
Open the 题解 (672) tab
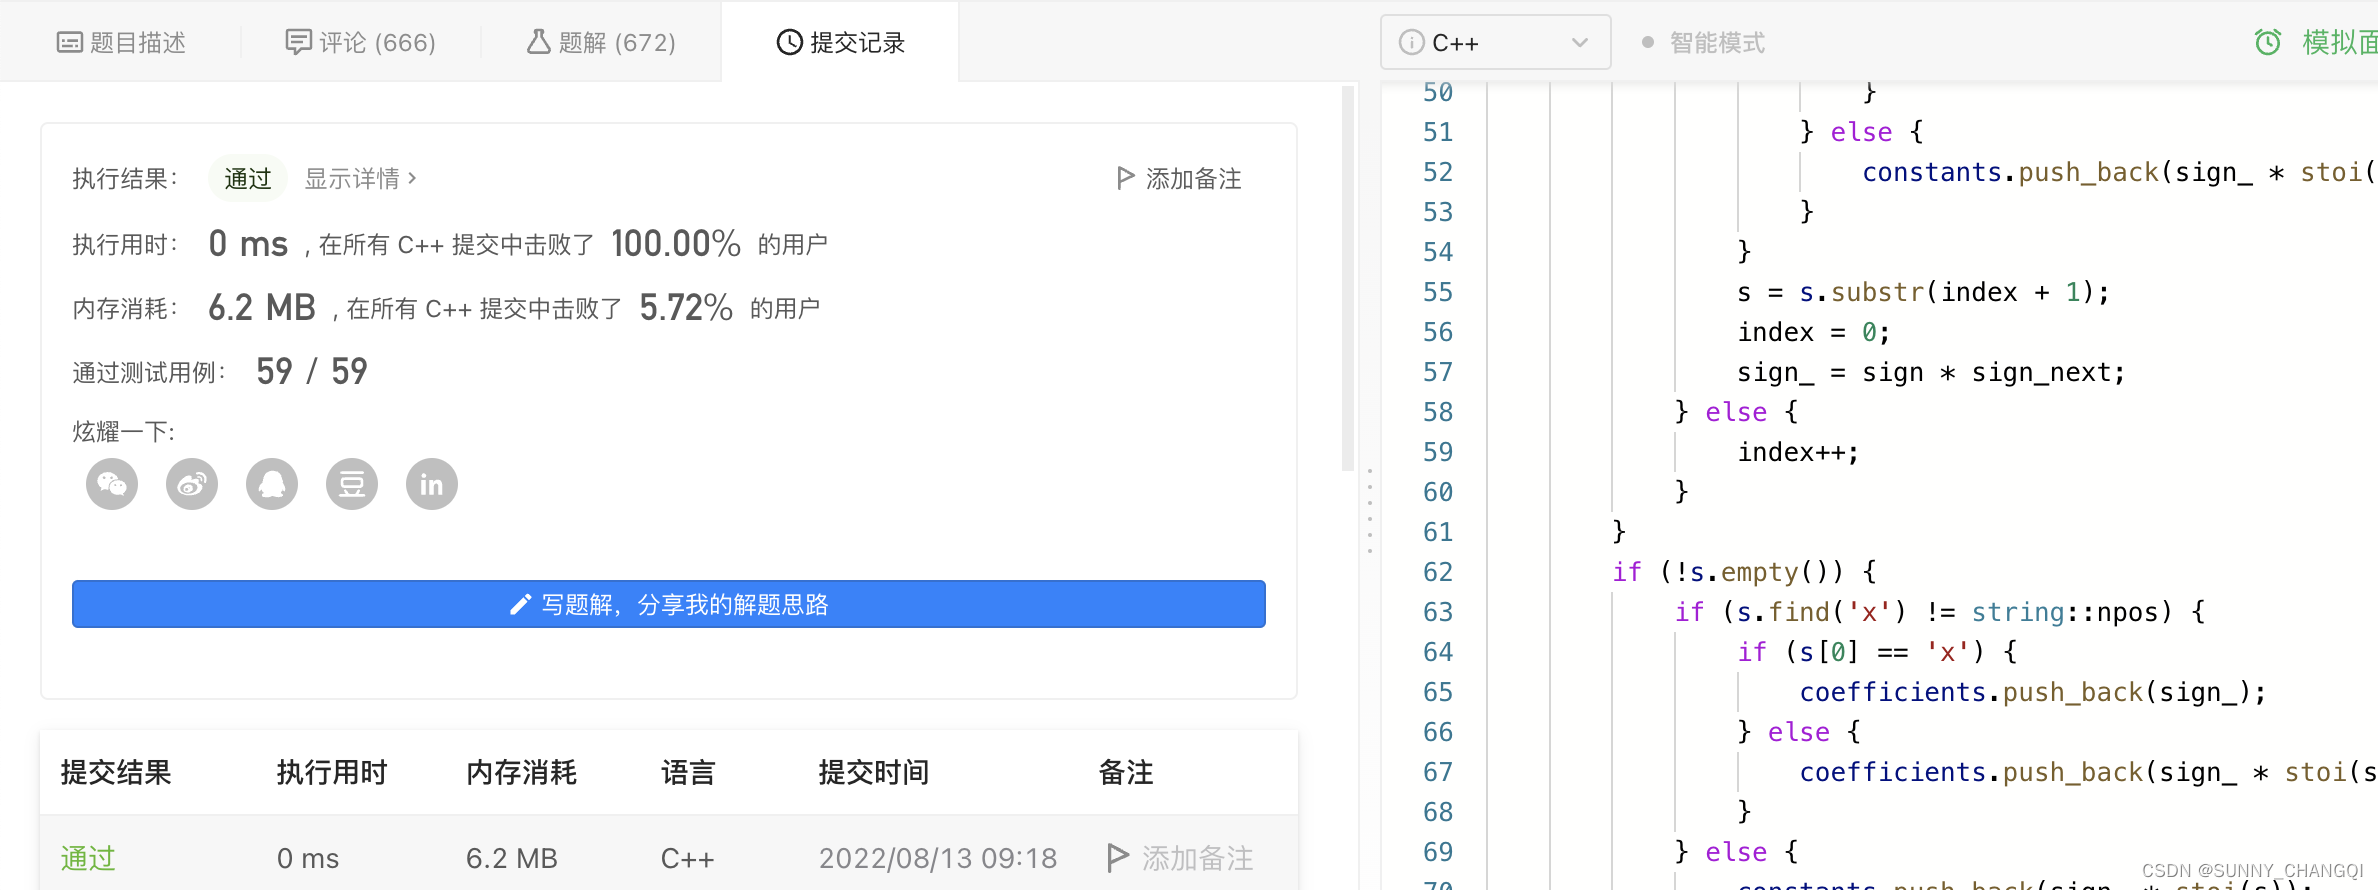(x=602, y=42)
